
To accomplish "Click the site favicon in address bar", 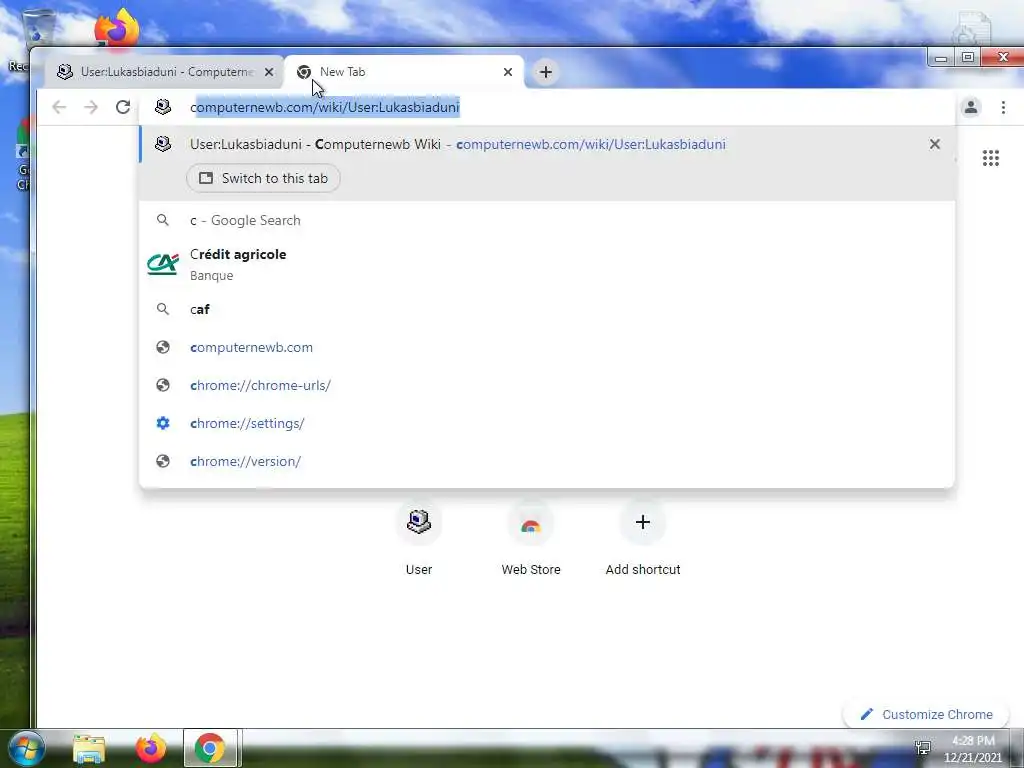I will point(163,107).
